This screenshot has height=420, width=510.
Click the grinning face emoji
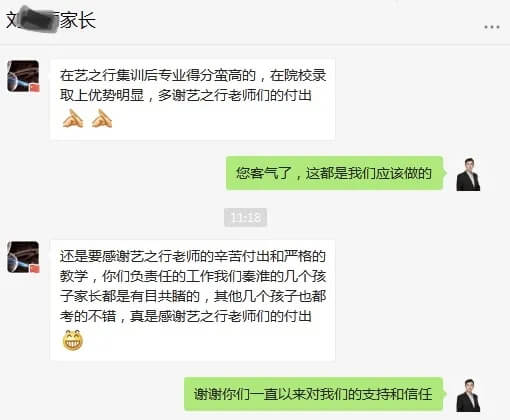tap(73, 340)
